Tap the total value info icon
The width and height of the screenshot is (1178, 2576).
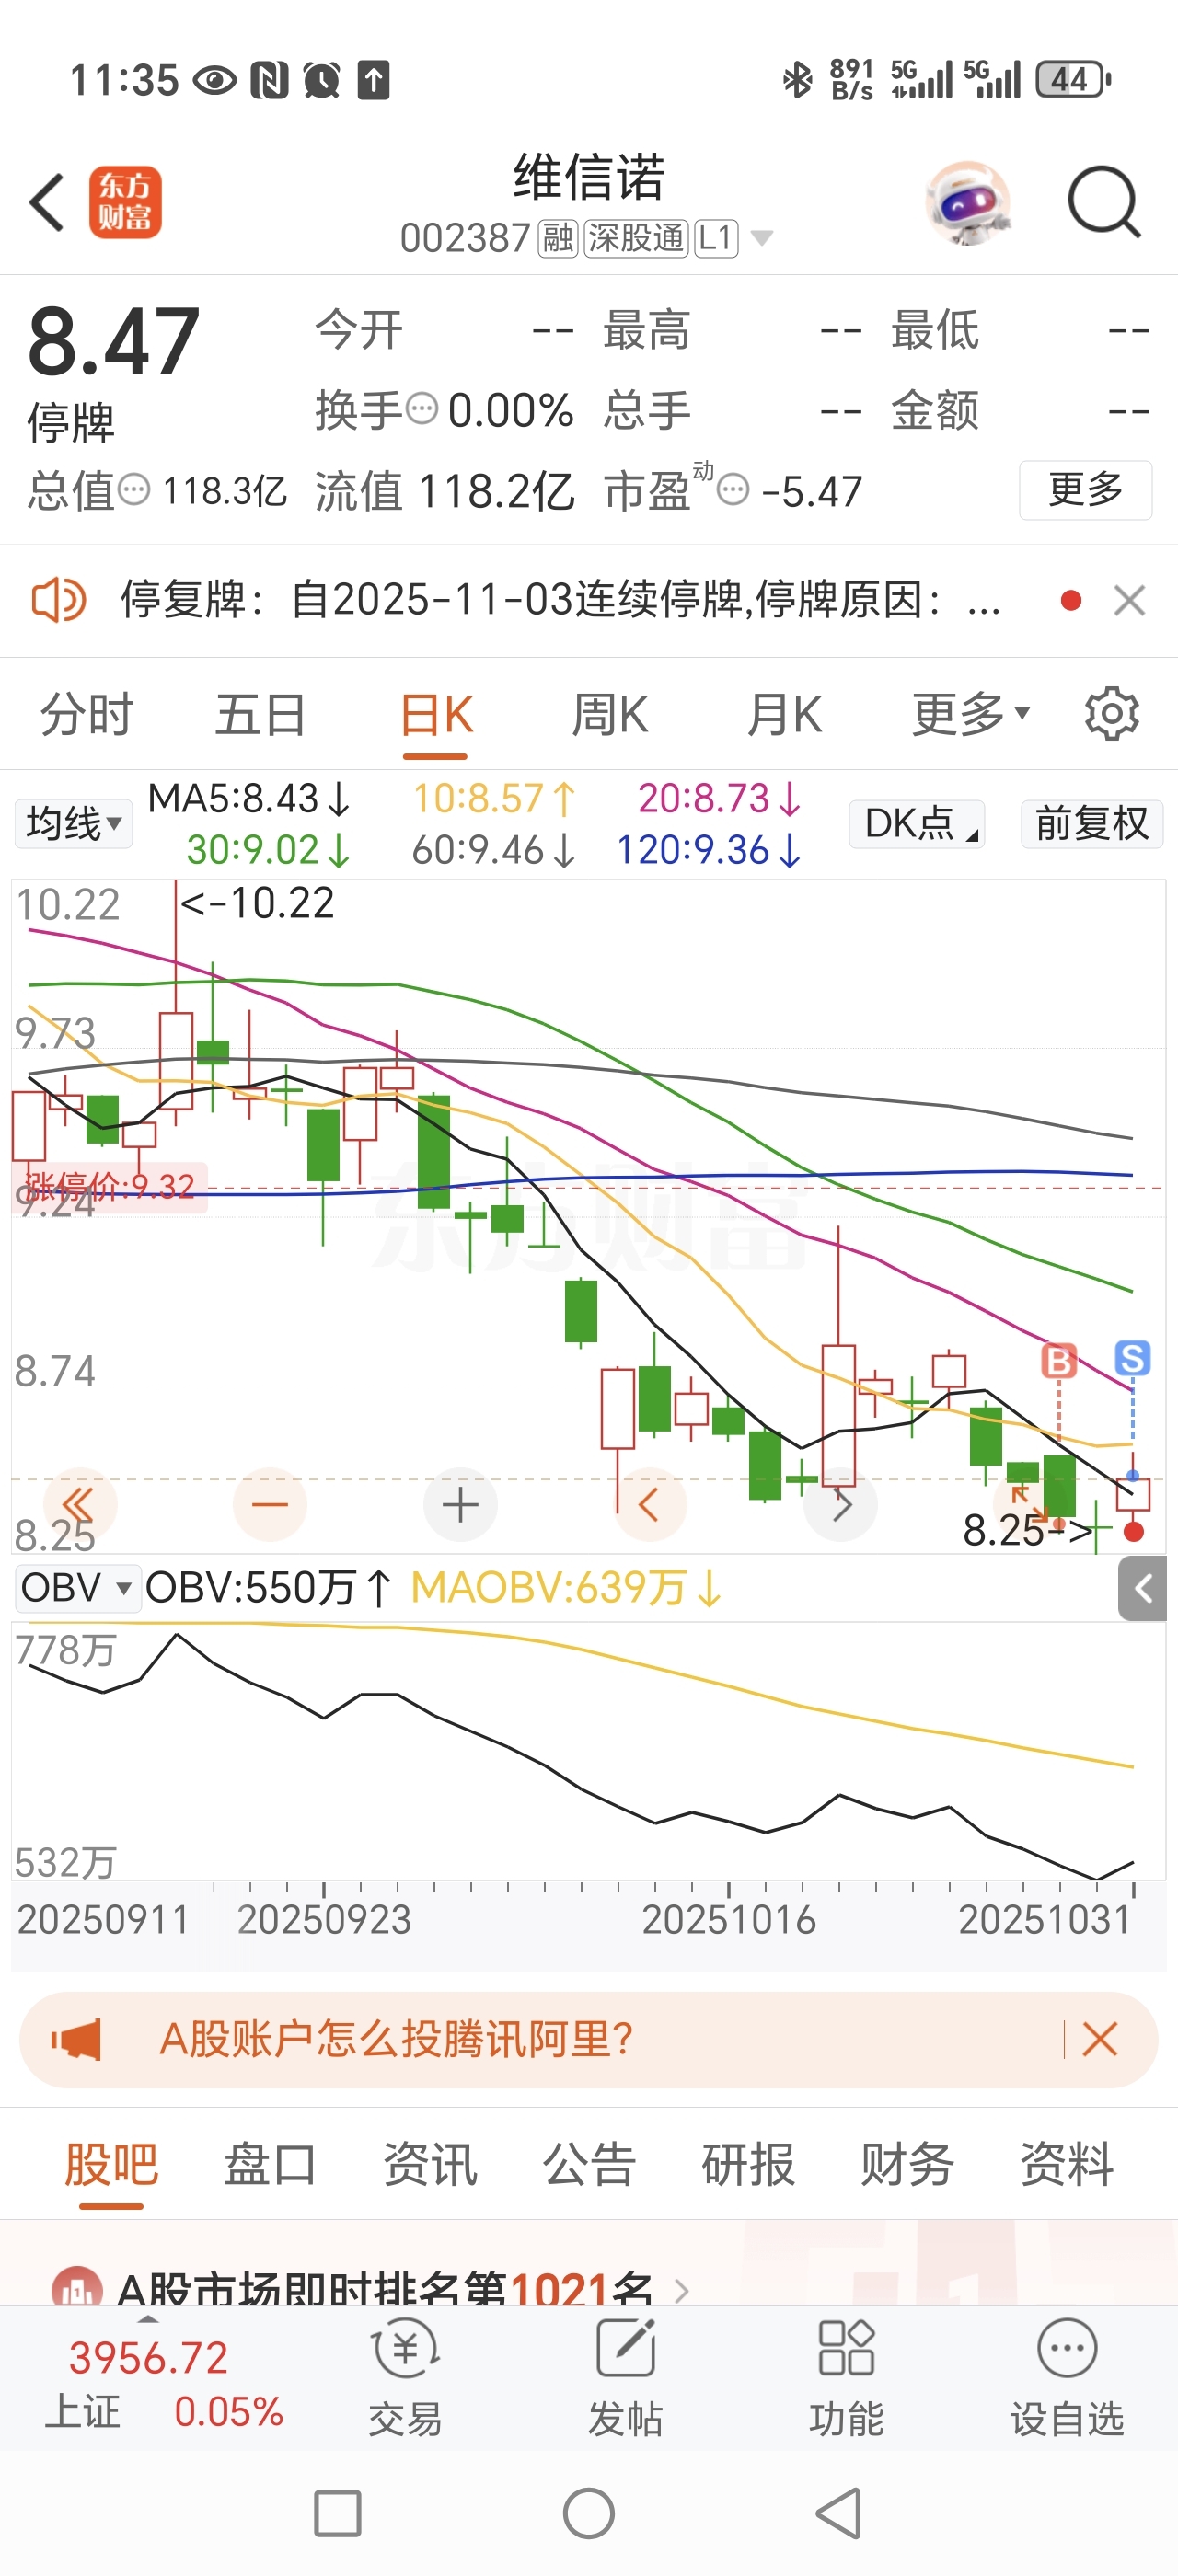134,490
